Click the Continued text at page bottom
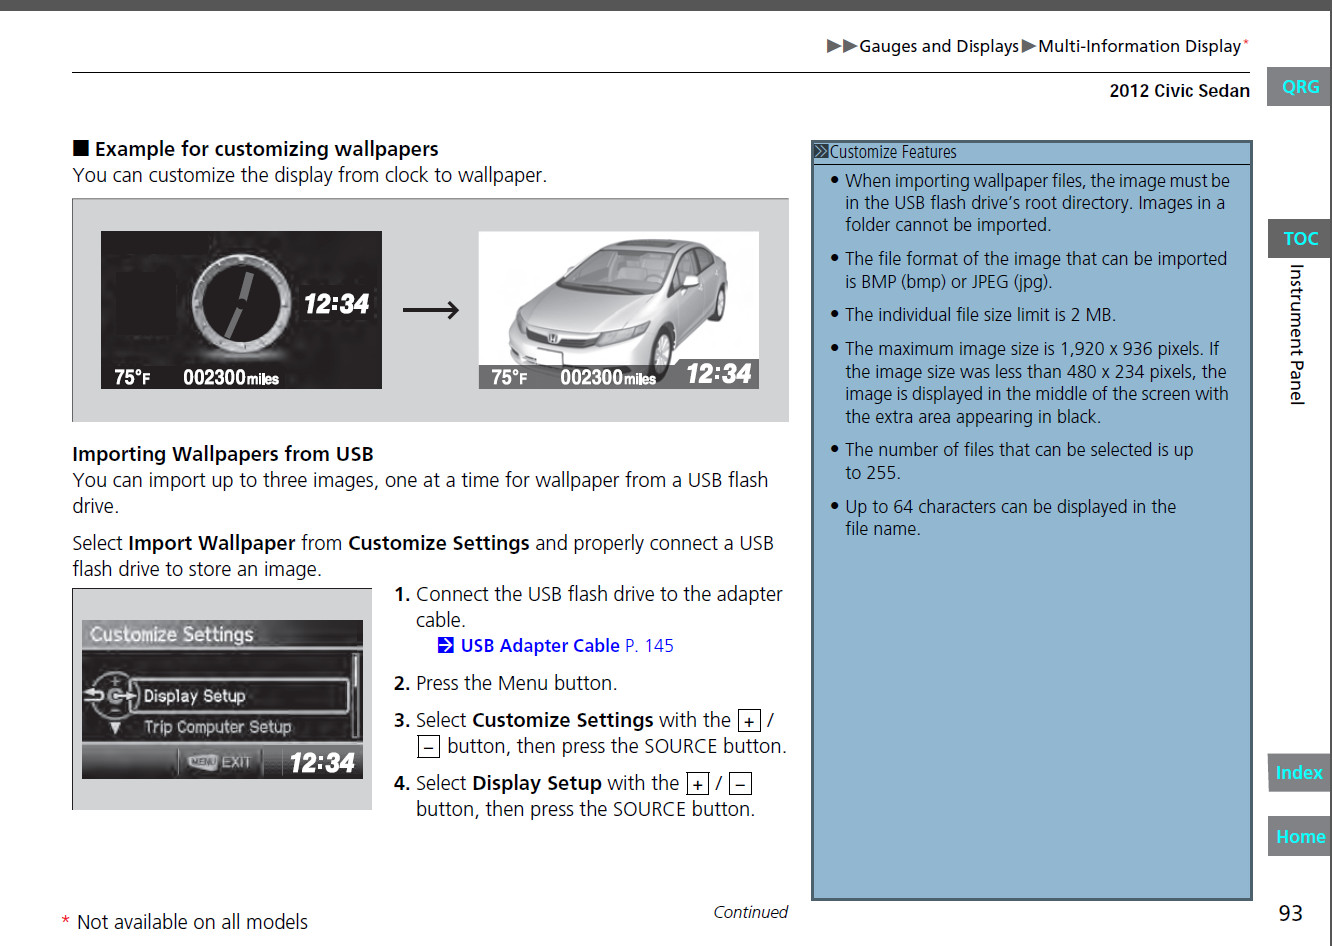 pos(750,912)
